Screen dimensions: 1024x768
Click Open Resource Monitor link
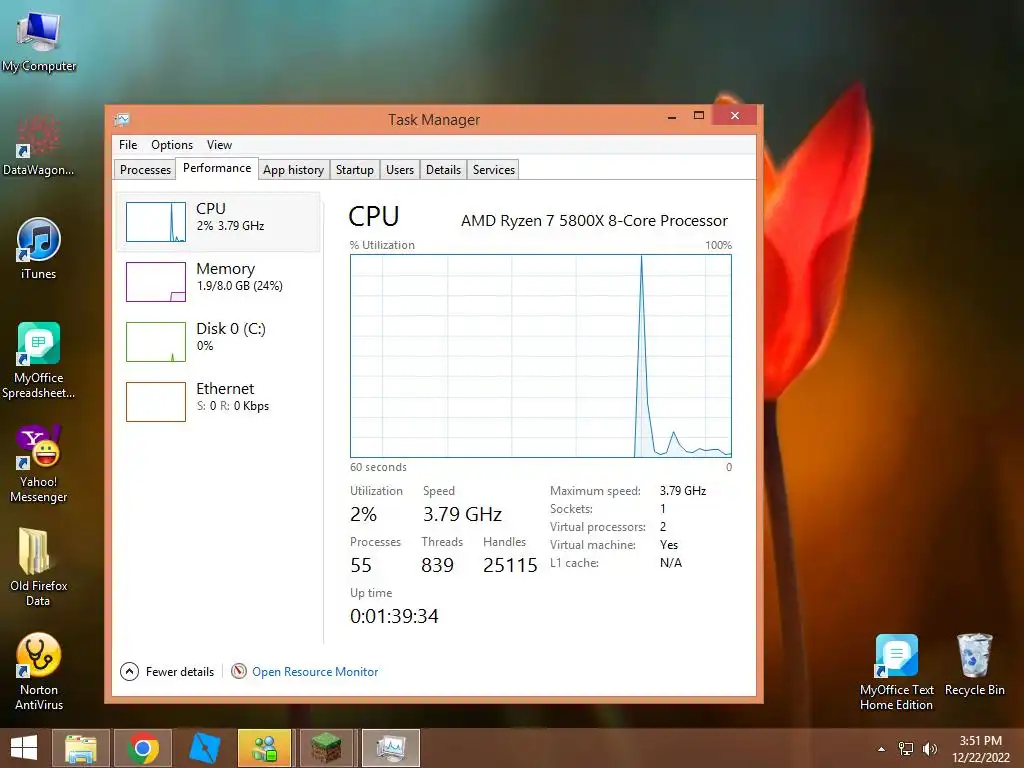coord(315,671)
